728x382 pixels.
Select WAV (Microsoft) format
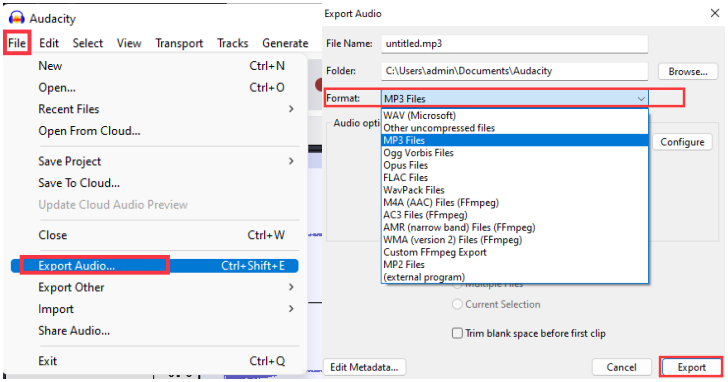pyautogui.click(x=514, y=115)
